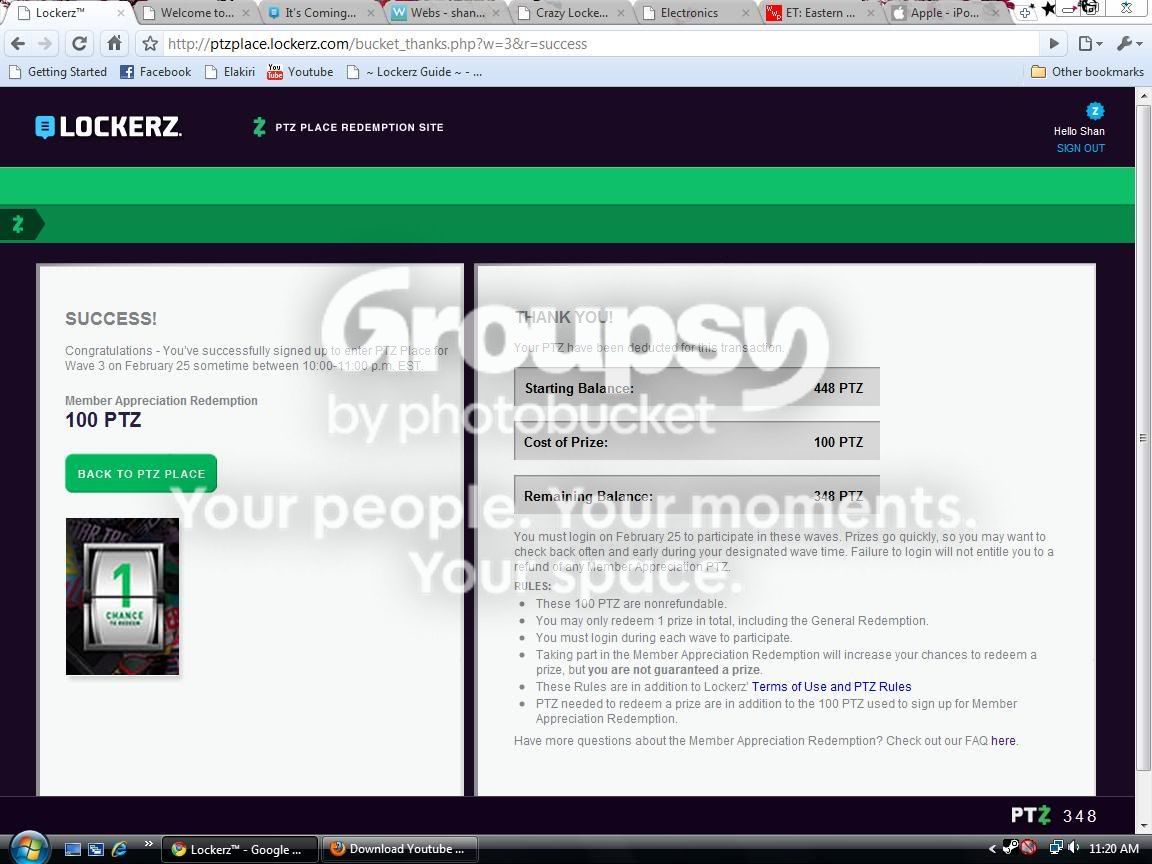Click the Lockerz logo

[108, 126]
